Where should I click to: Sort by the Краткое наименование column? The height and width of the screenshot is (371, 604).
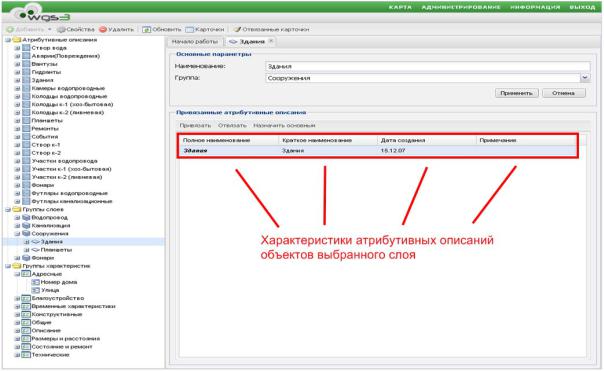pos(328,140)
